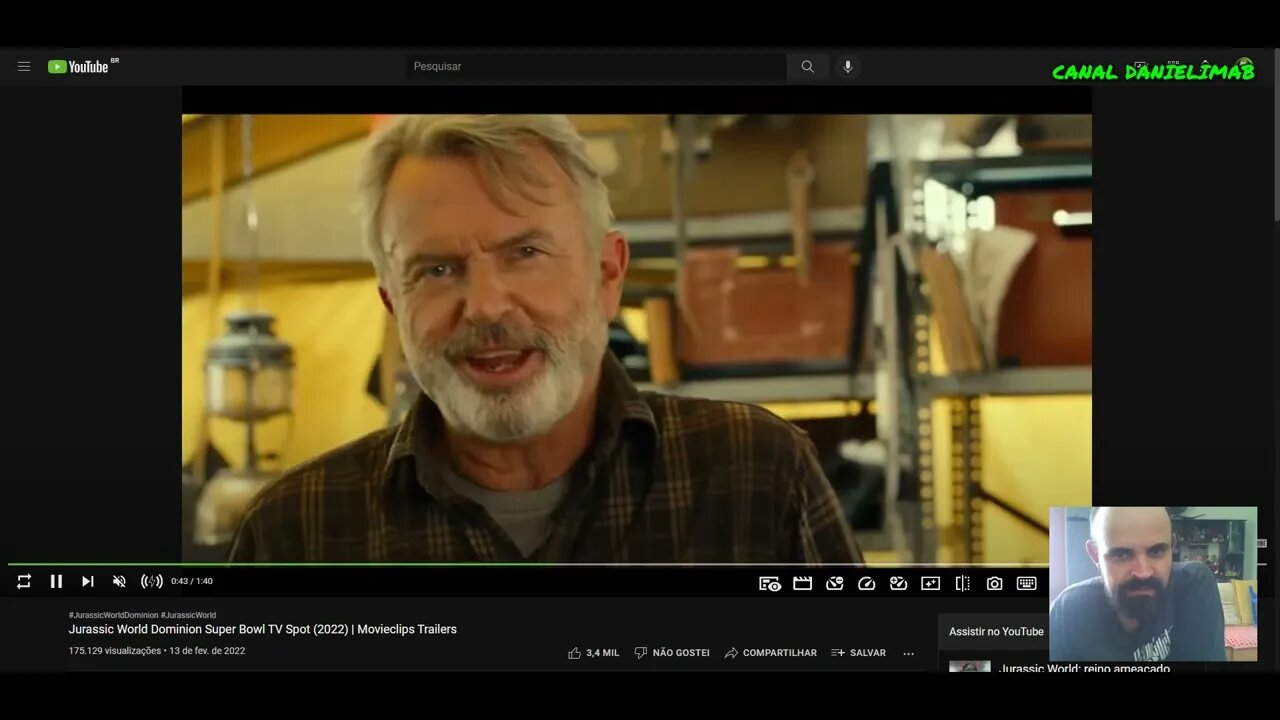Image resolution: width=1280 pixels, height=720 pixels.
Task: Open keyboard shortcuts icon
Action: point(1026,583)
